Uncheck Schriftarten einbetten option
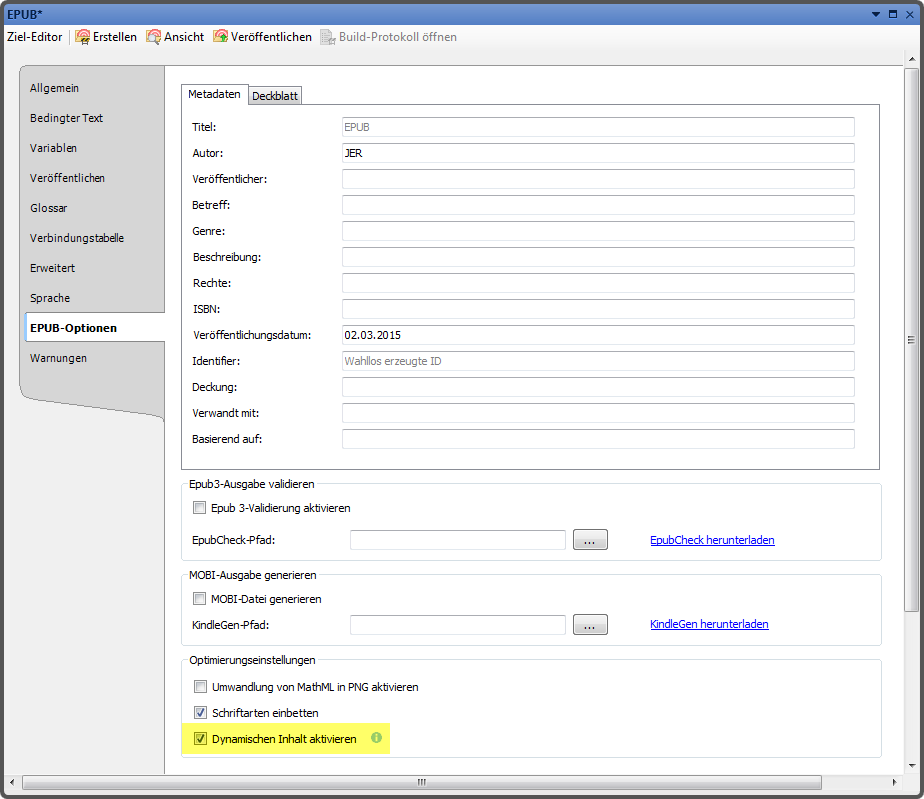924x799 pixels. (x=199, y=713)
